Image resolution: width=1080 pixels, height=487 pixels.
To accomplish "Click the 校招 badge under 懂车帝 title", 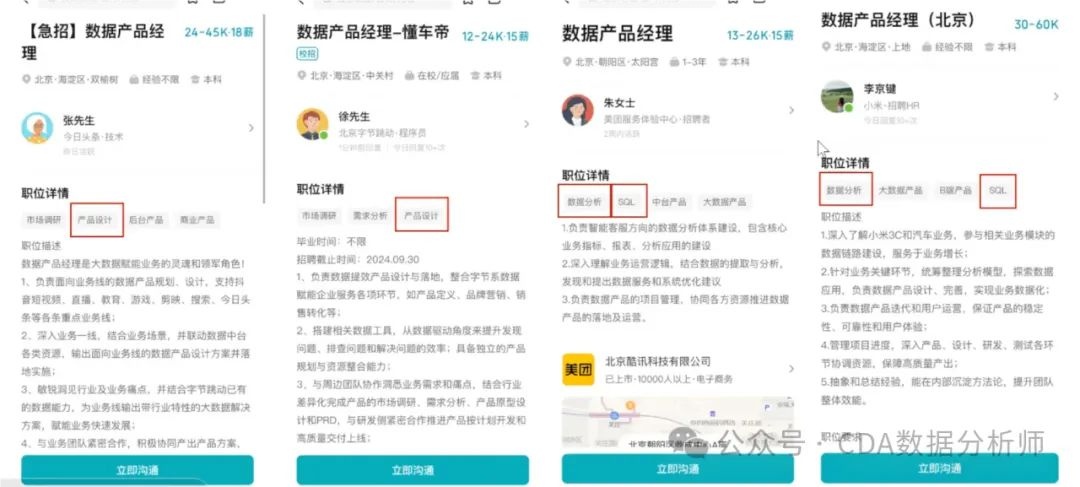I will tap(307, 54).
